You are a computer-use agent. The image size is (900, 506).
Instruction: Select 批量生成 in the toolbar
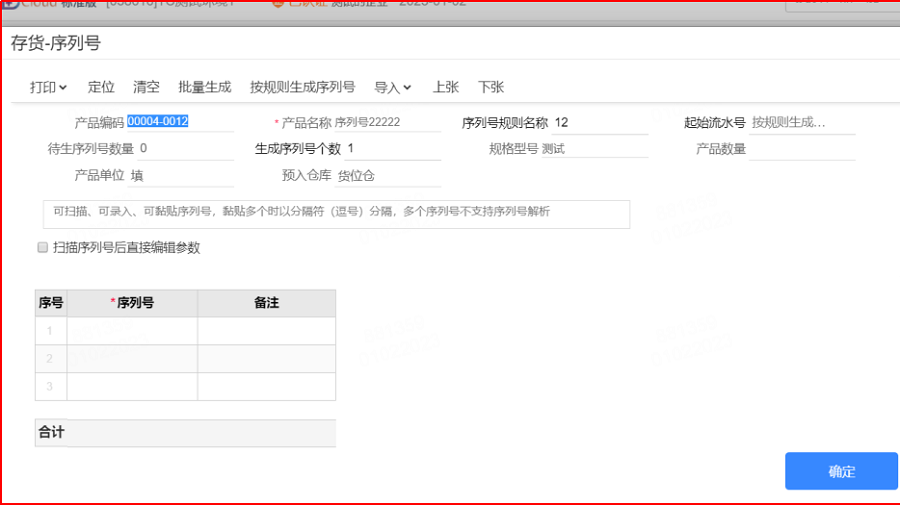coord(204,87)
